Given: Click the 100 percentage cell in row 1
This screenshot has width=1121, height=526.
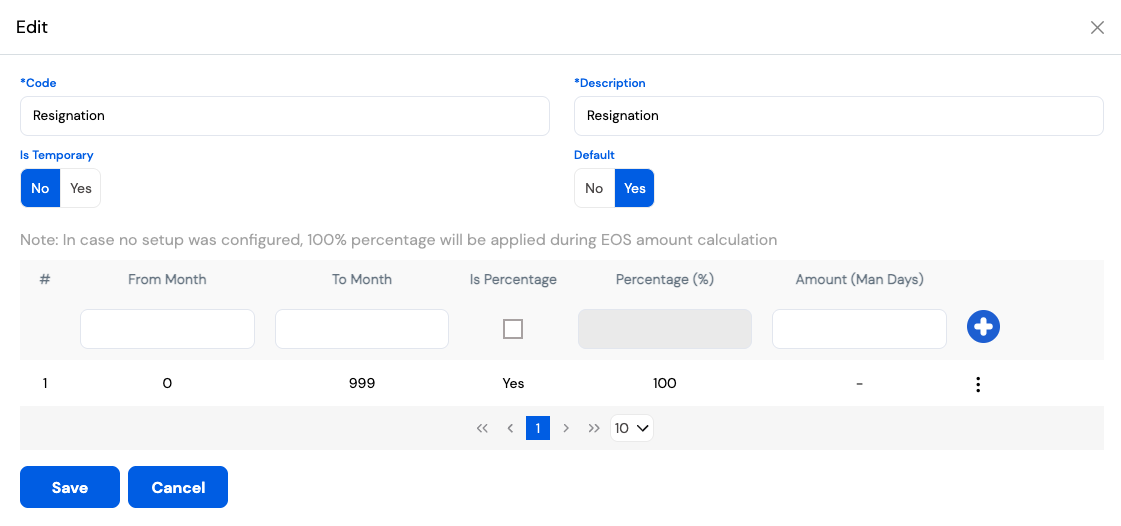Looking at the screenshot, I should pos(665,383).
